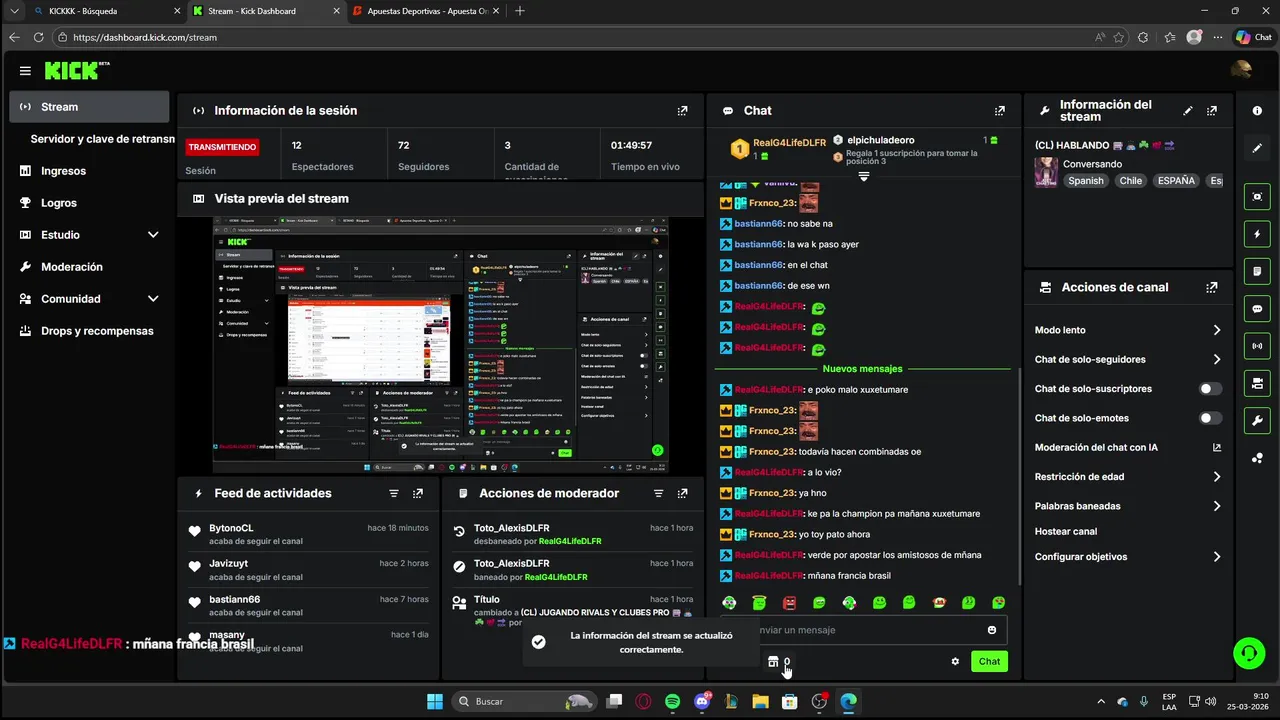Image resolution: width=1280 pixels, height=720 pixels.
Task: Open Microsoft Edge taskbar icon
Action: click(848, 701)
